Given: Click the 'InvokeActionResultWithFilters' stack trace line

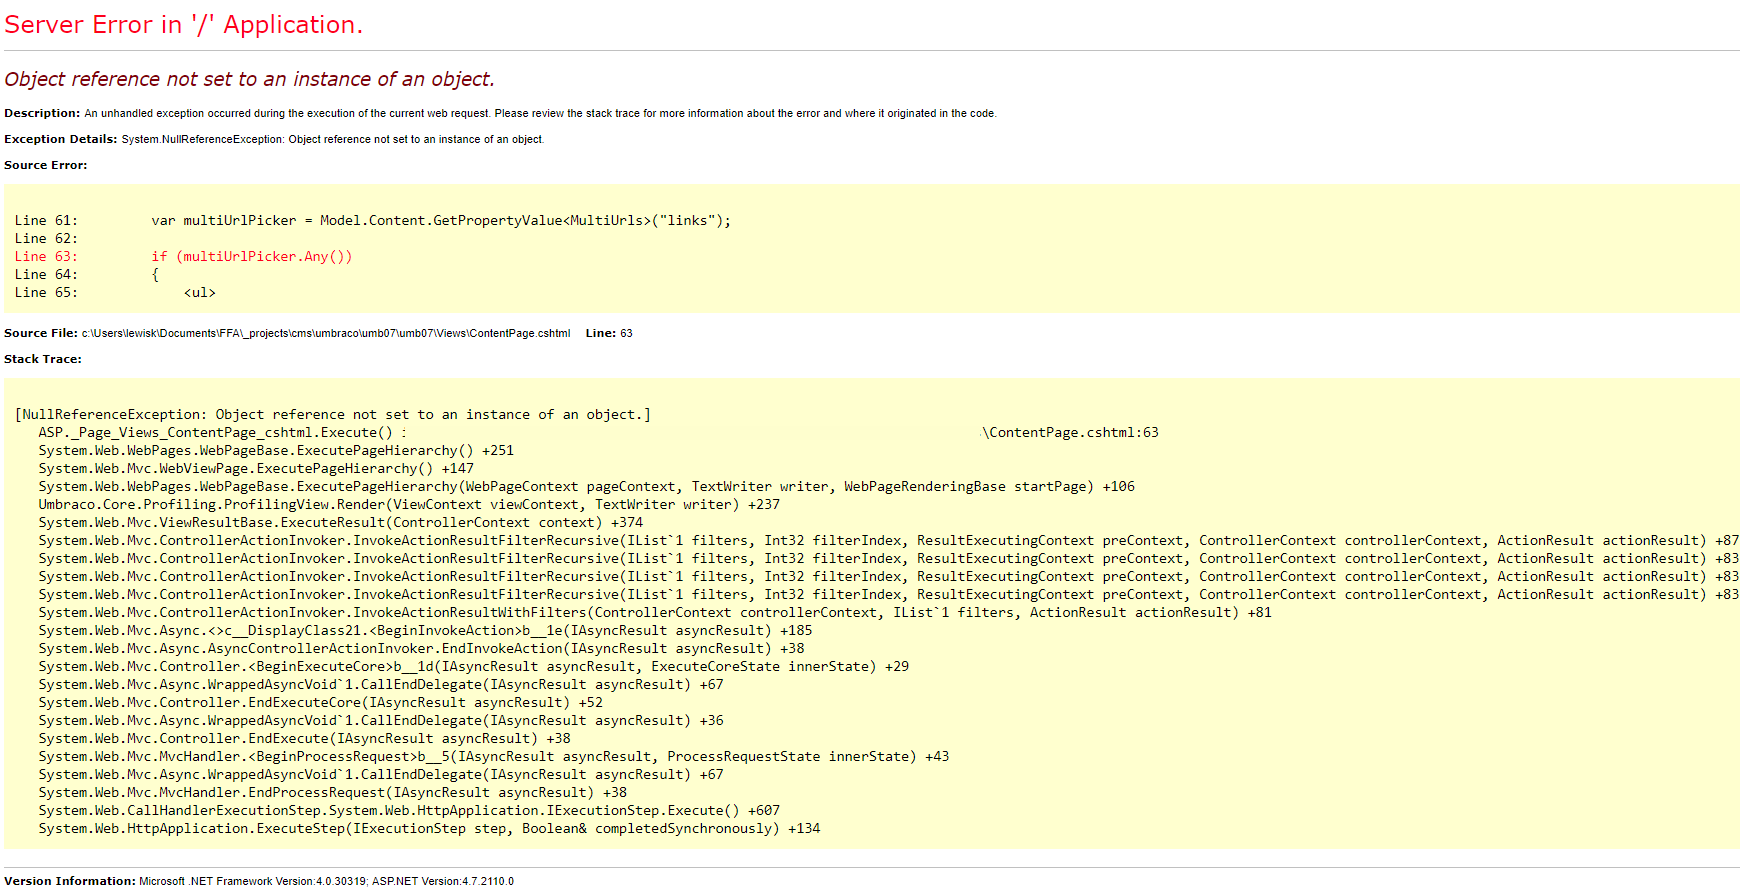Looking at the screenshot, I should click(654, 612).
